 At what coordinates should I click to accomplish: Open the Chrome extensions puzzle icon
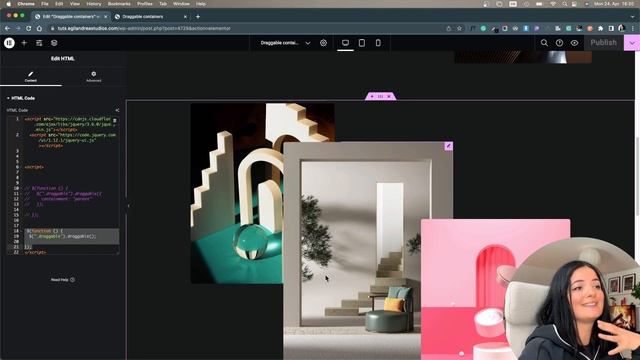[600, 29]
